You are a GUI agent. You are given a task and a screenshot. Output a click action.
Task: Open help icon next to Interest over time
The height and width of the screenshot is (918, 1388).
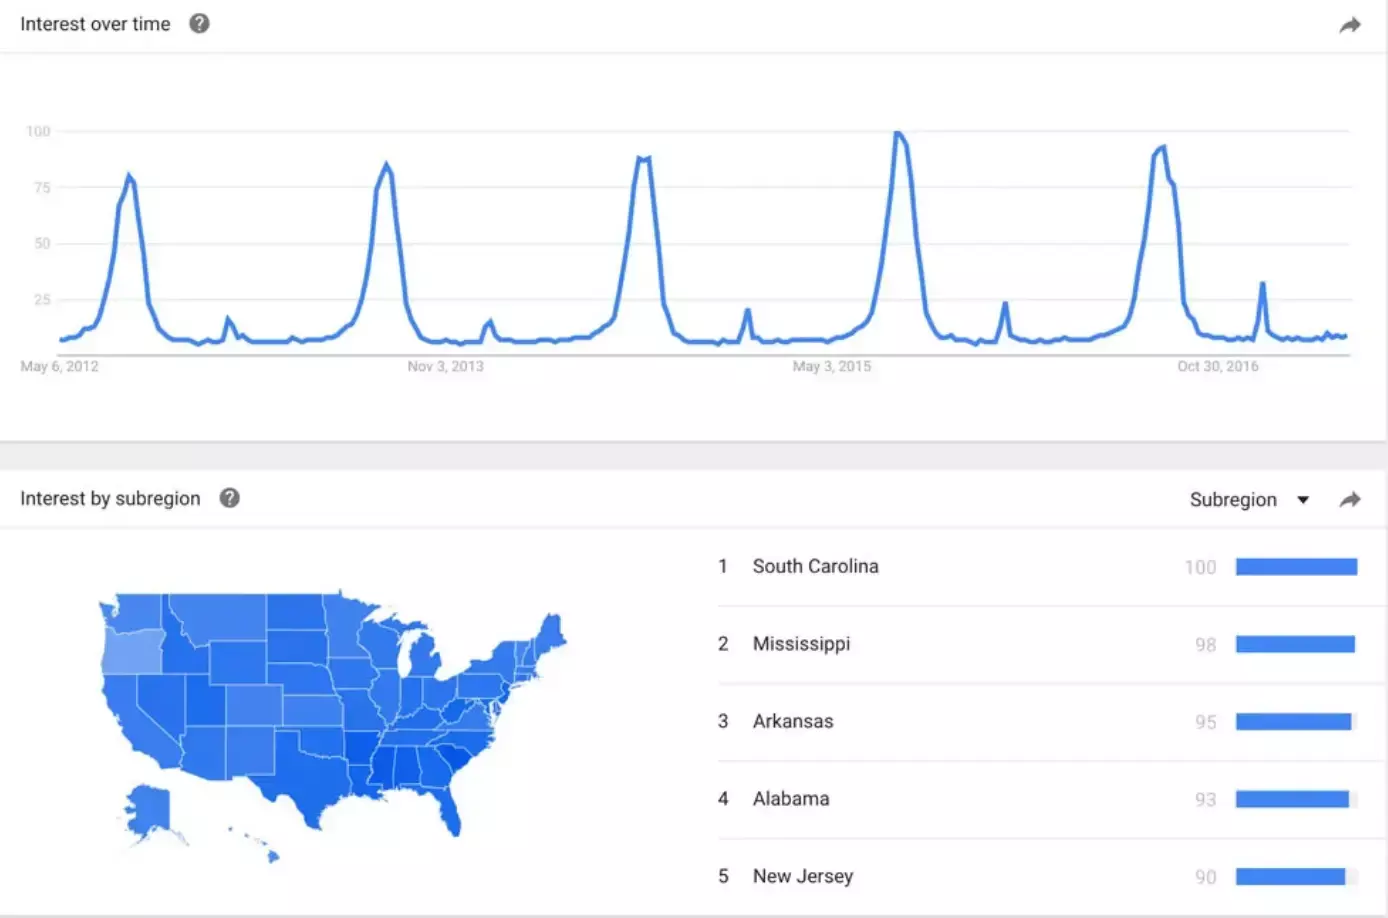199,24
